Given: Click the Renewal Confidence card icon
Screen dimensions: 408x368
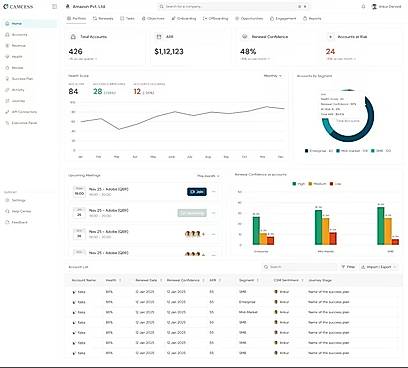Looking at the screenshot, I should (244, 37).
